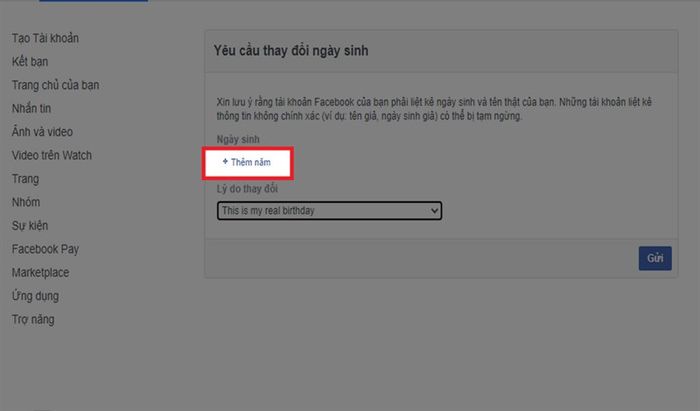
Task: Open the Tạo Tài khoản help topic
Action: 45,38
